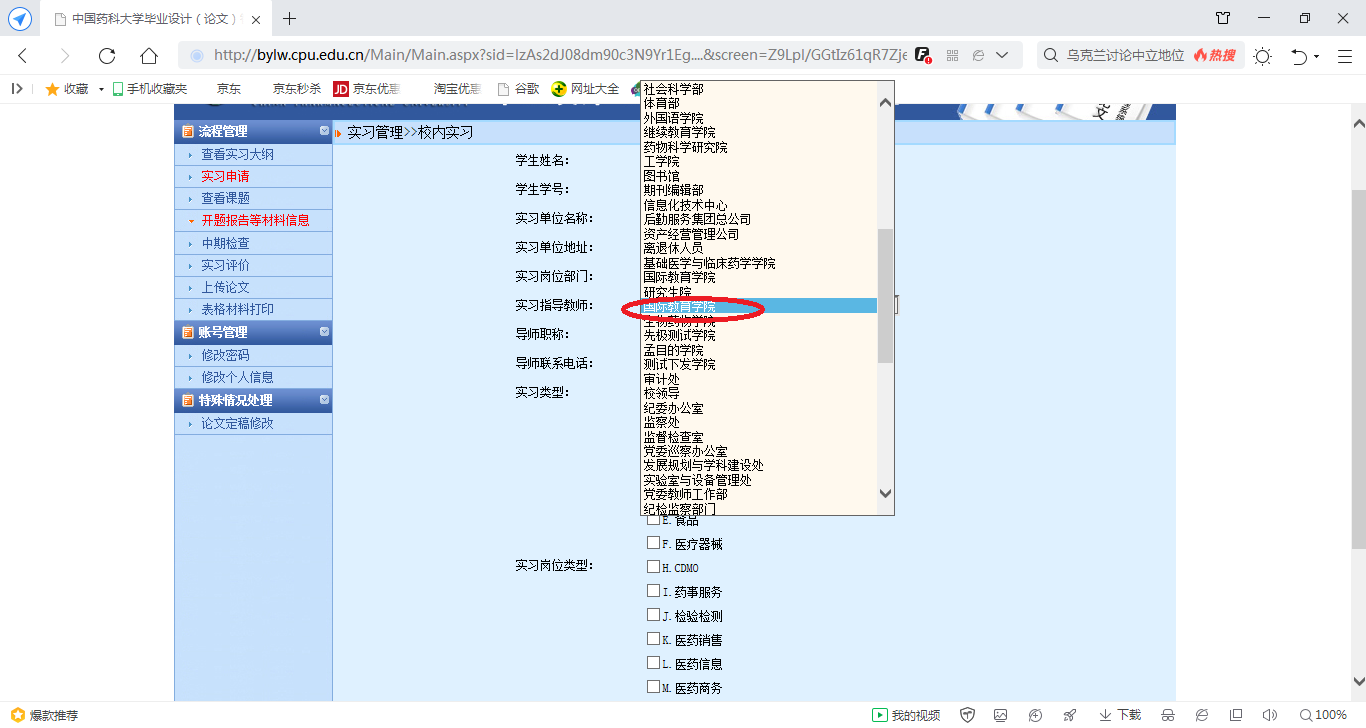Go to the browser home page
1366x728 pixels.
click(149, 56)
